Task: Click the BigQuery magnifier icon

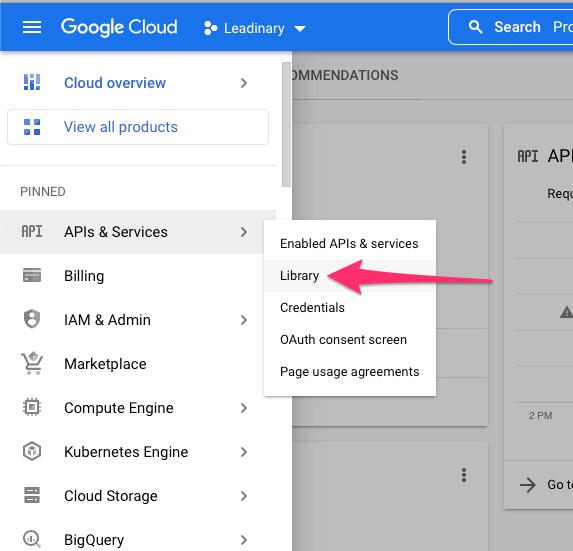Action: [32, 539]
